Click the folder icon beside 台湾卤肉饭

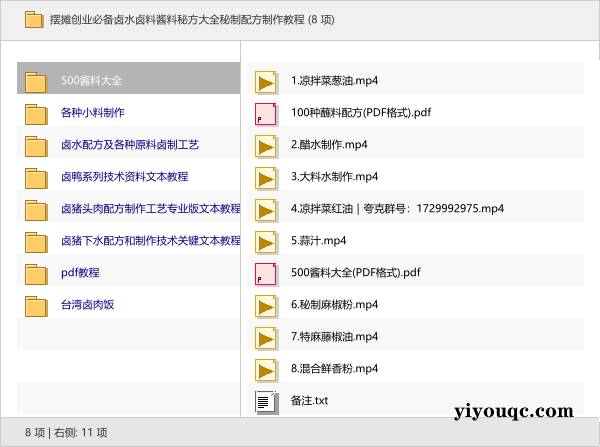coord(37,305)
